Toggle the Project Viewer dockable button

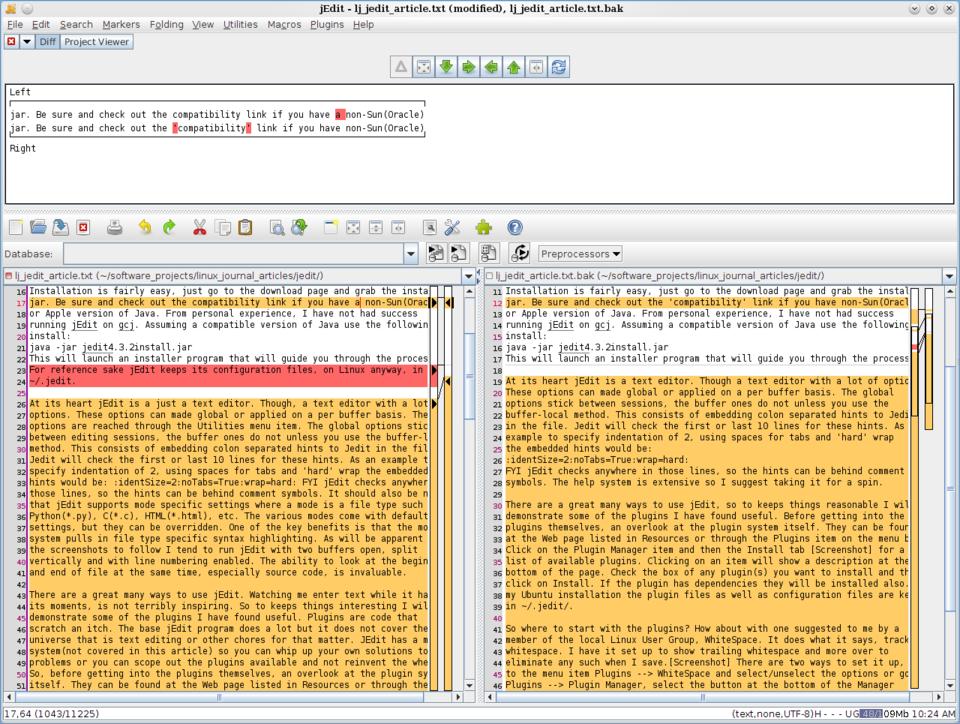[x=96, y=42]
